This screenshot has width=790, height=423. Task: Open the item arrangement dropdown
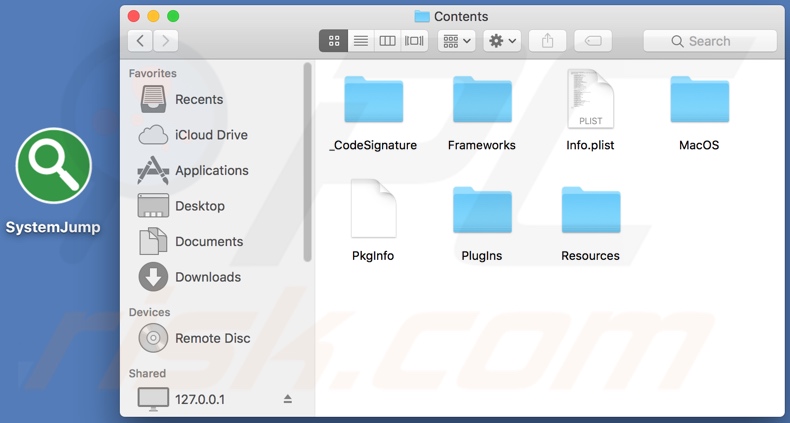coord(456,41)
